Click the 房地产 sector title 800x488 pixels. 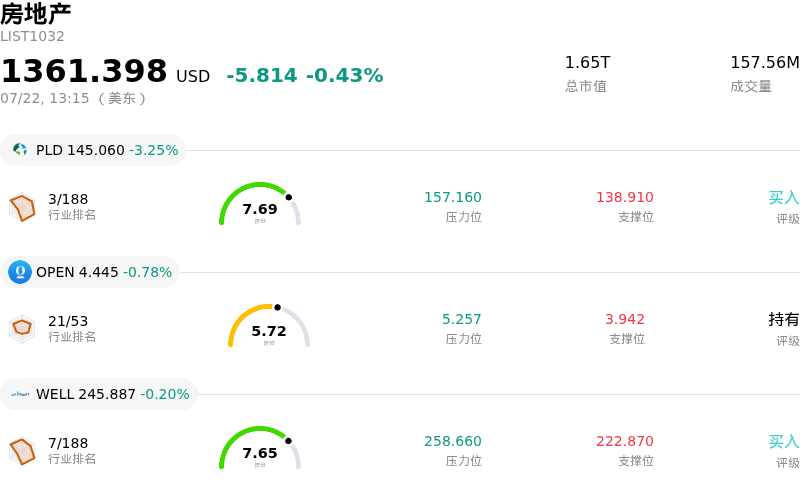[x=35, y=14]
